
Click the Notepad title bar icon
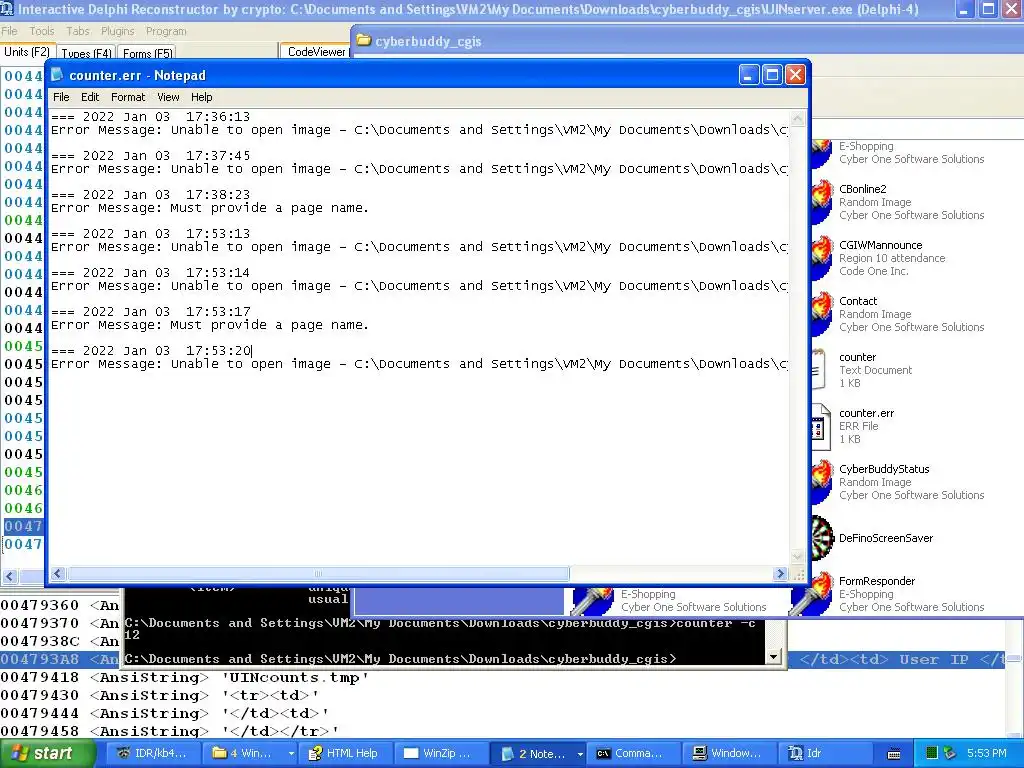click(x=57, y=75)
